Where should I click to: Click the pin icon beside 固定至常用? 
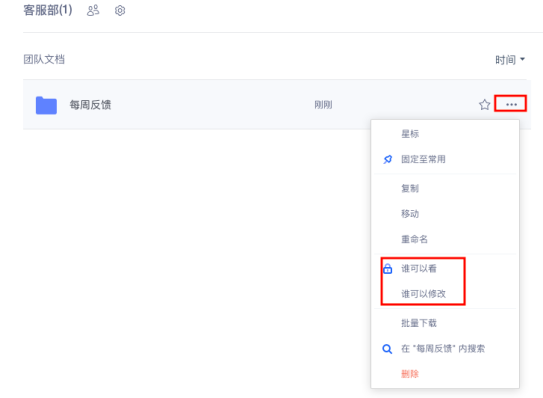tap(388, 159)
